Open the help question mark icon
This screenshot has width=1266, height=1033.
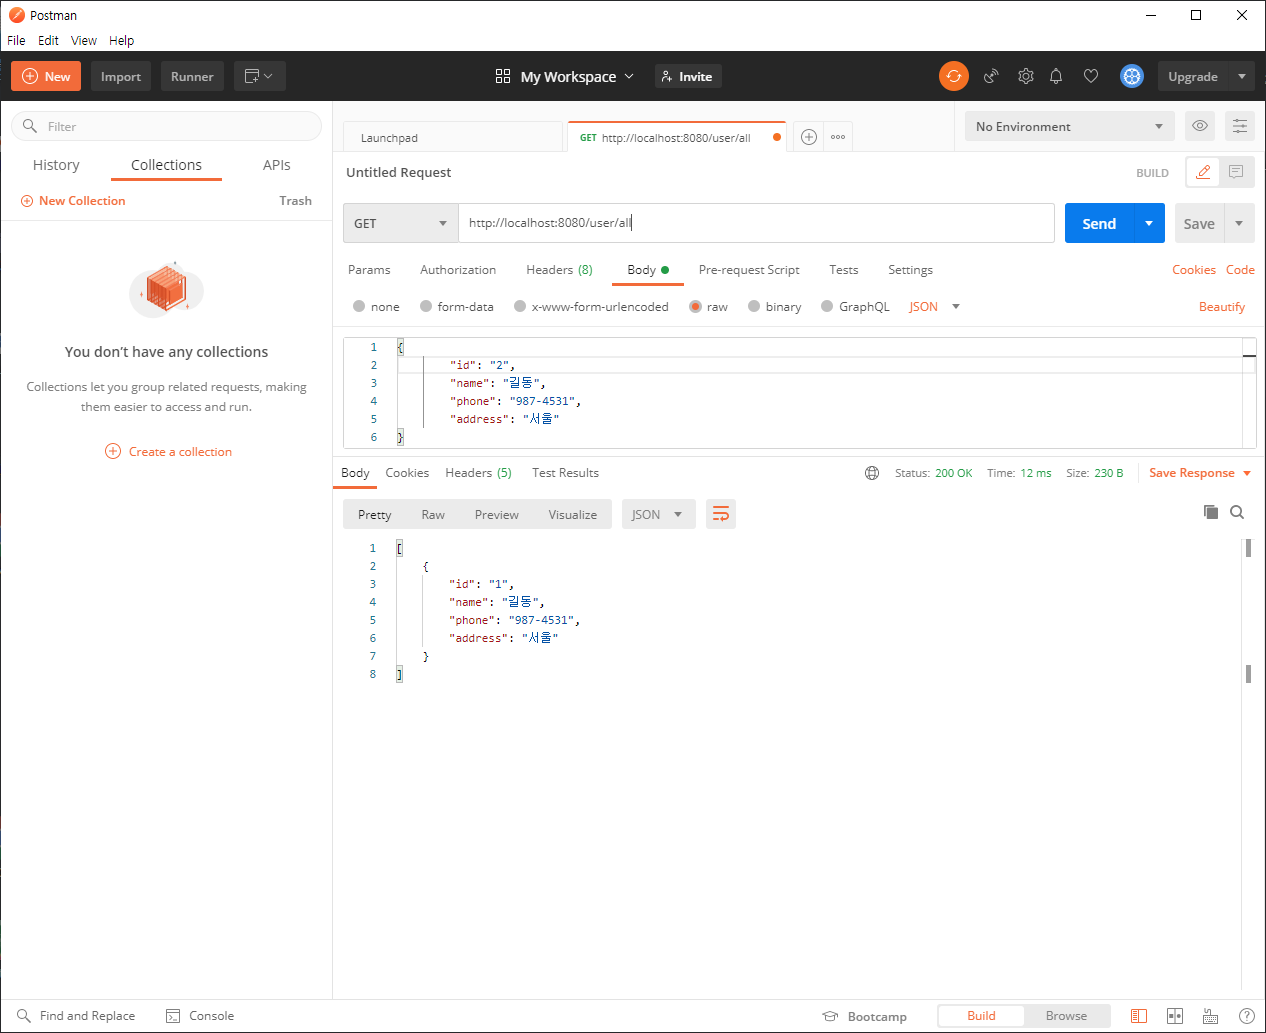1247,1016
